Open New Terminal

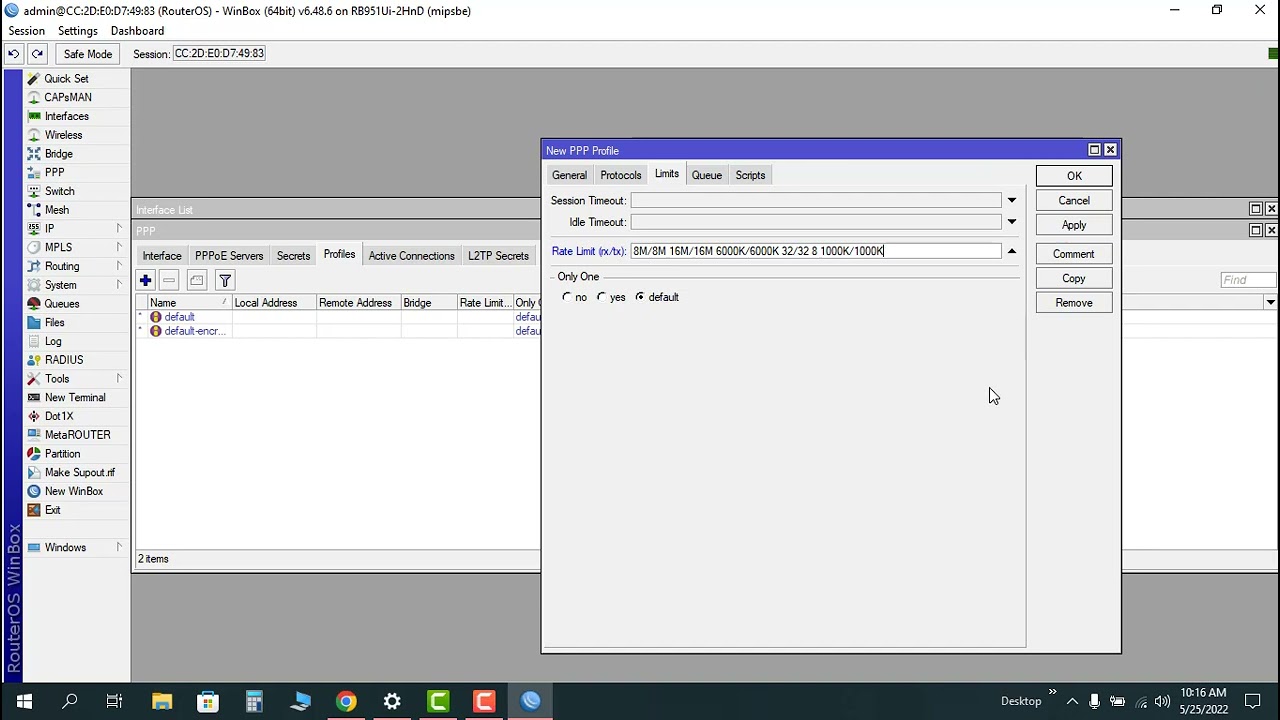pos(74,397)
